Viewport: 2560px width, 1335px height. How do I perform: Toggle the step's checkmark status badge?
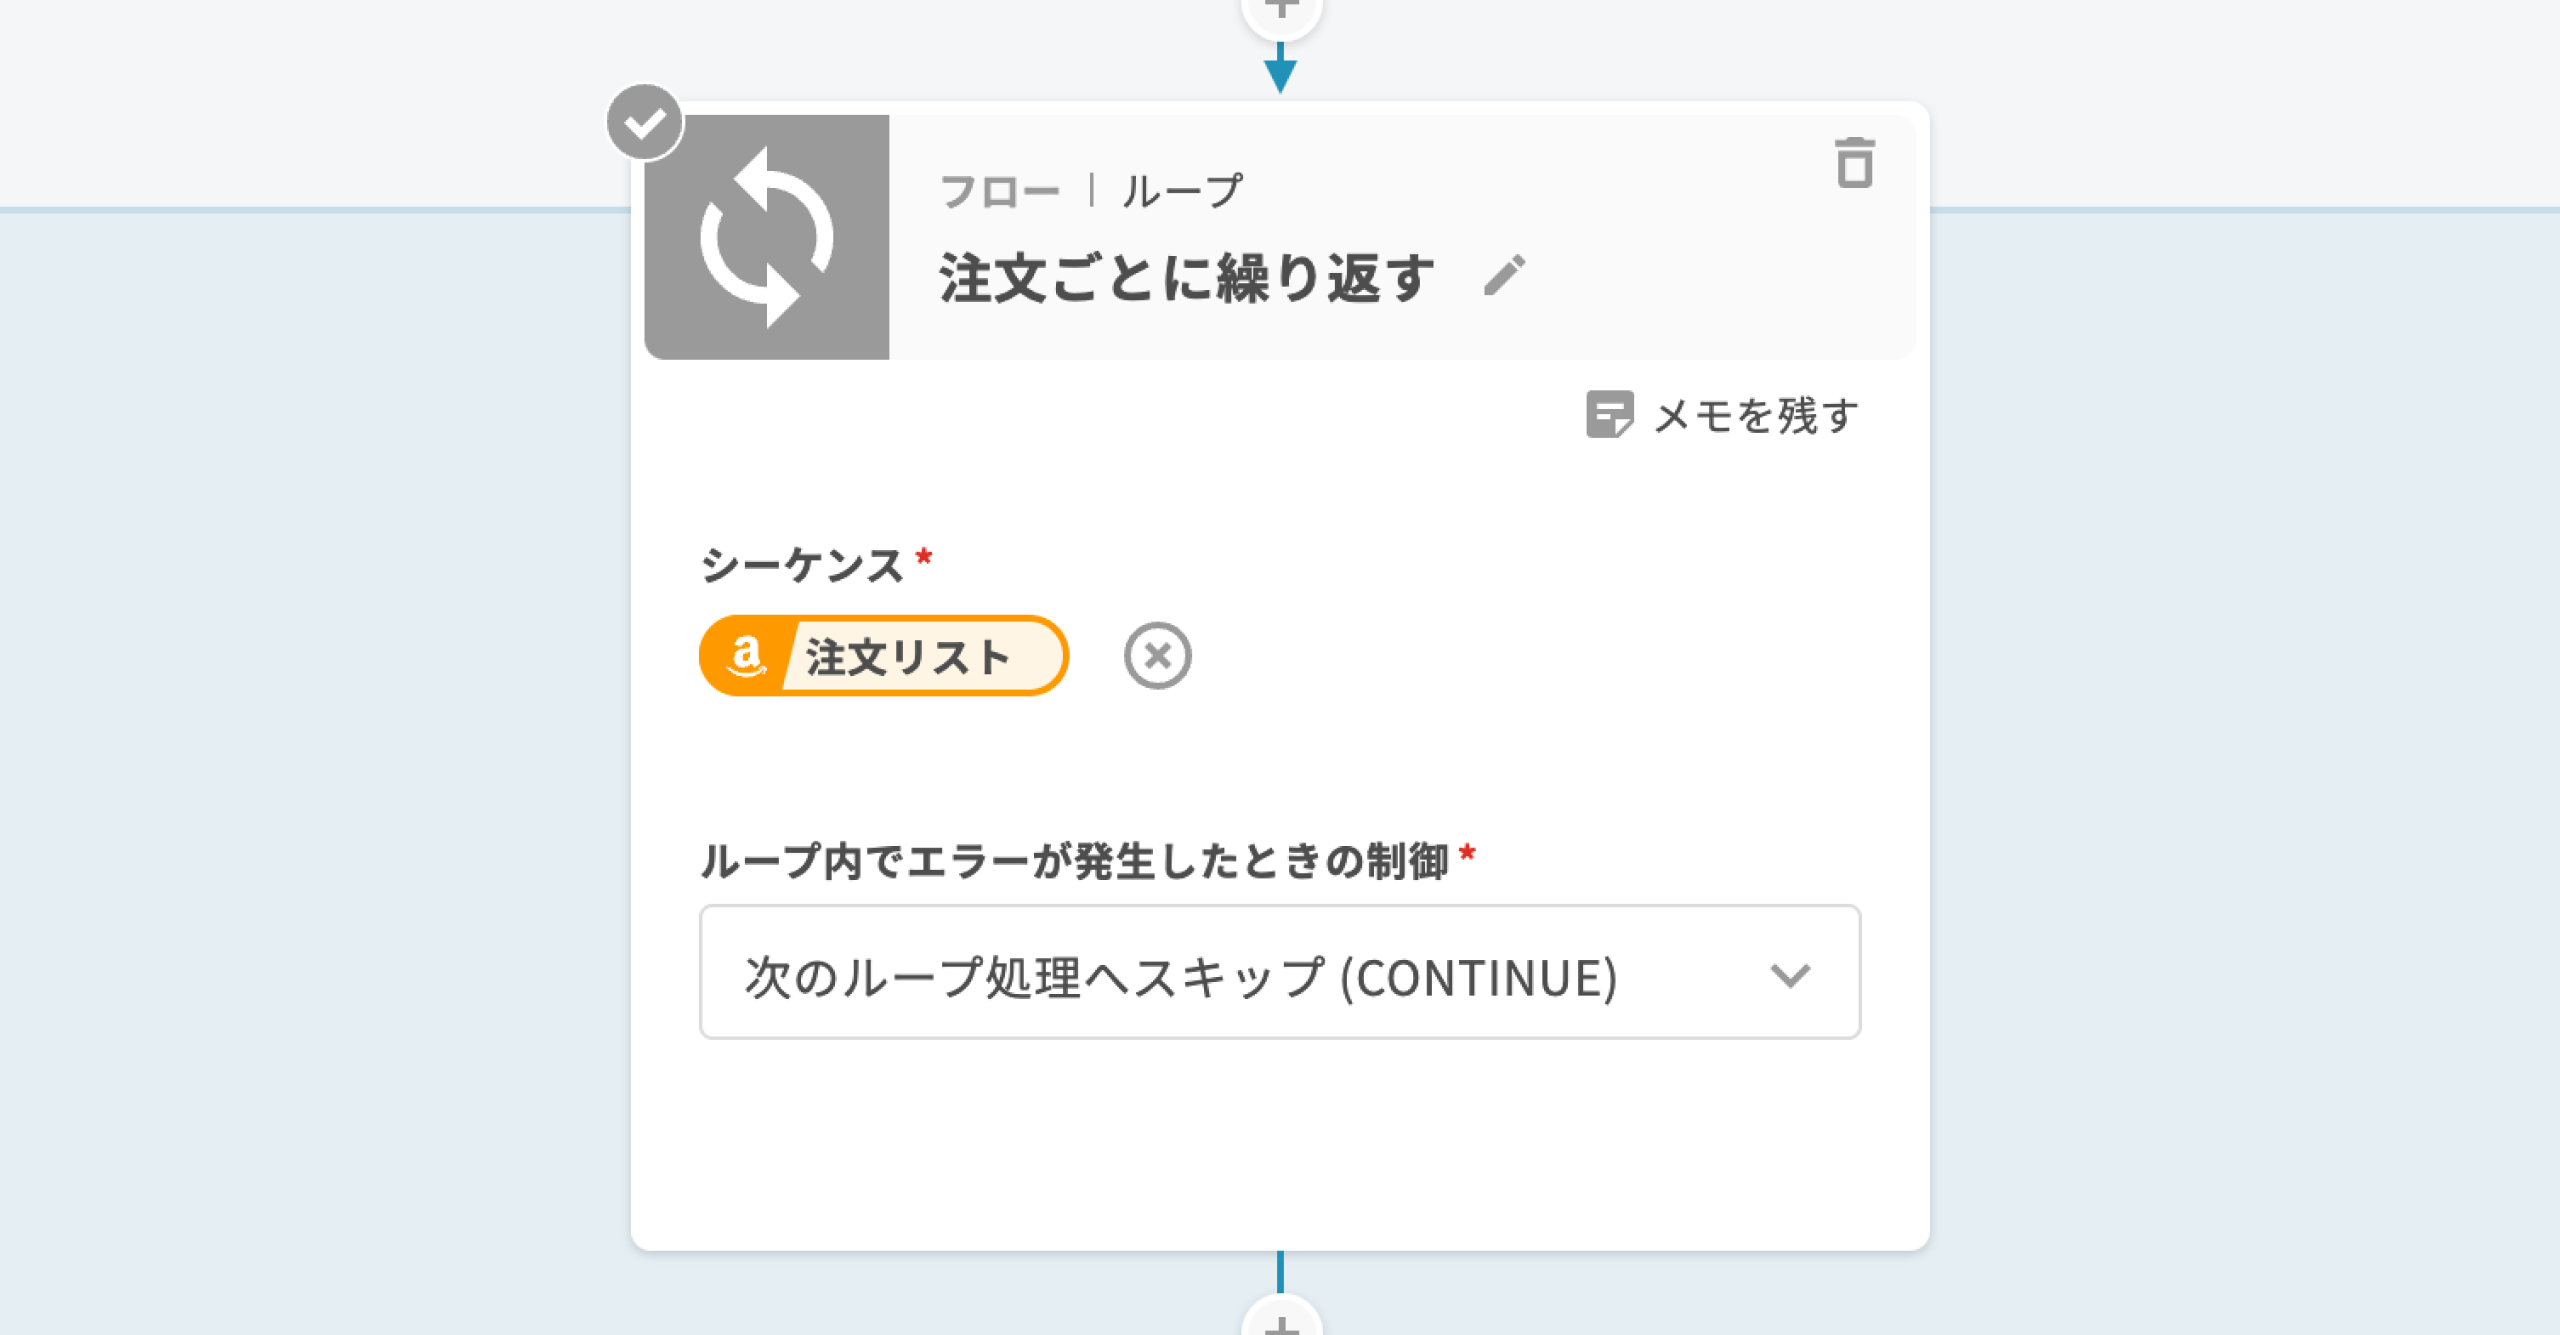[x=645, y=123]
